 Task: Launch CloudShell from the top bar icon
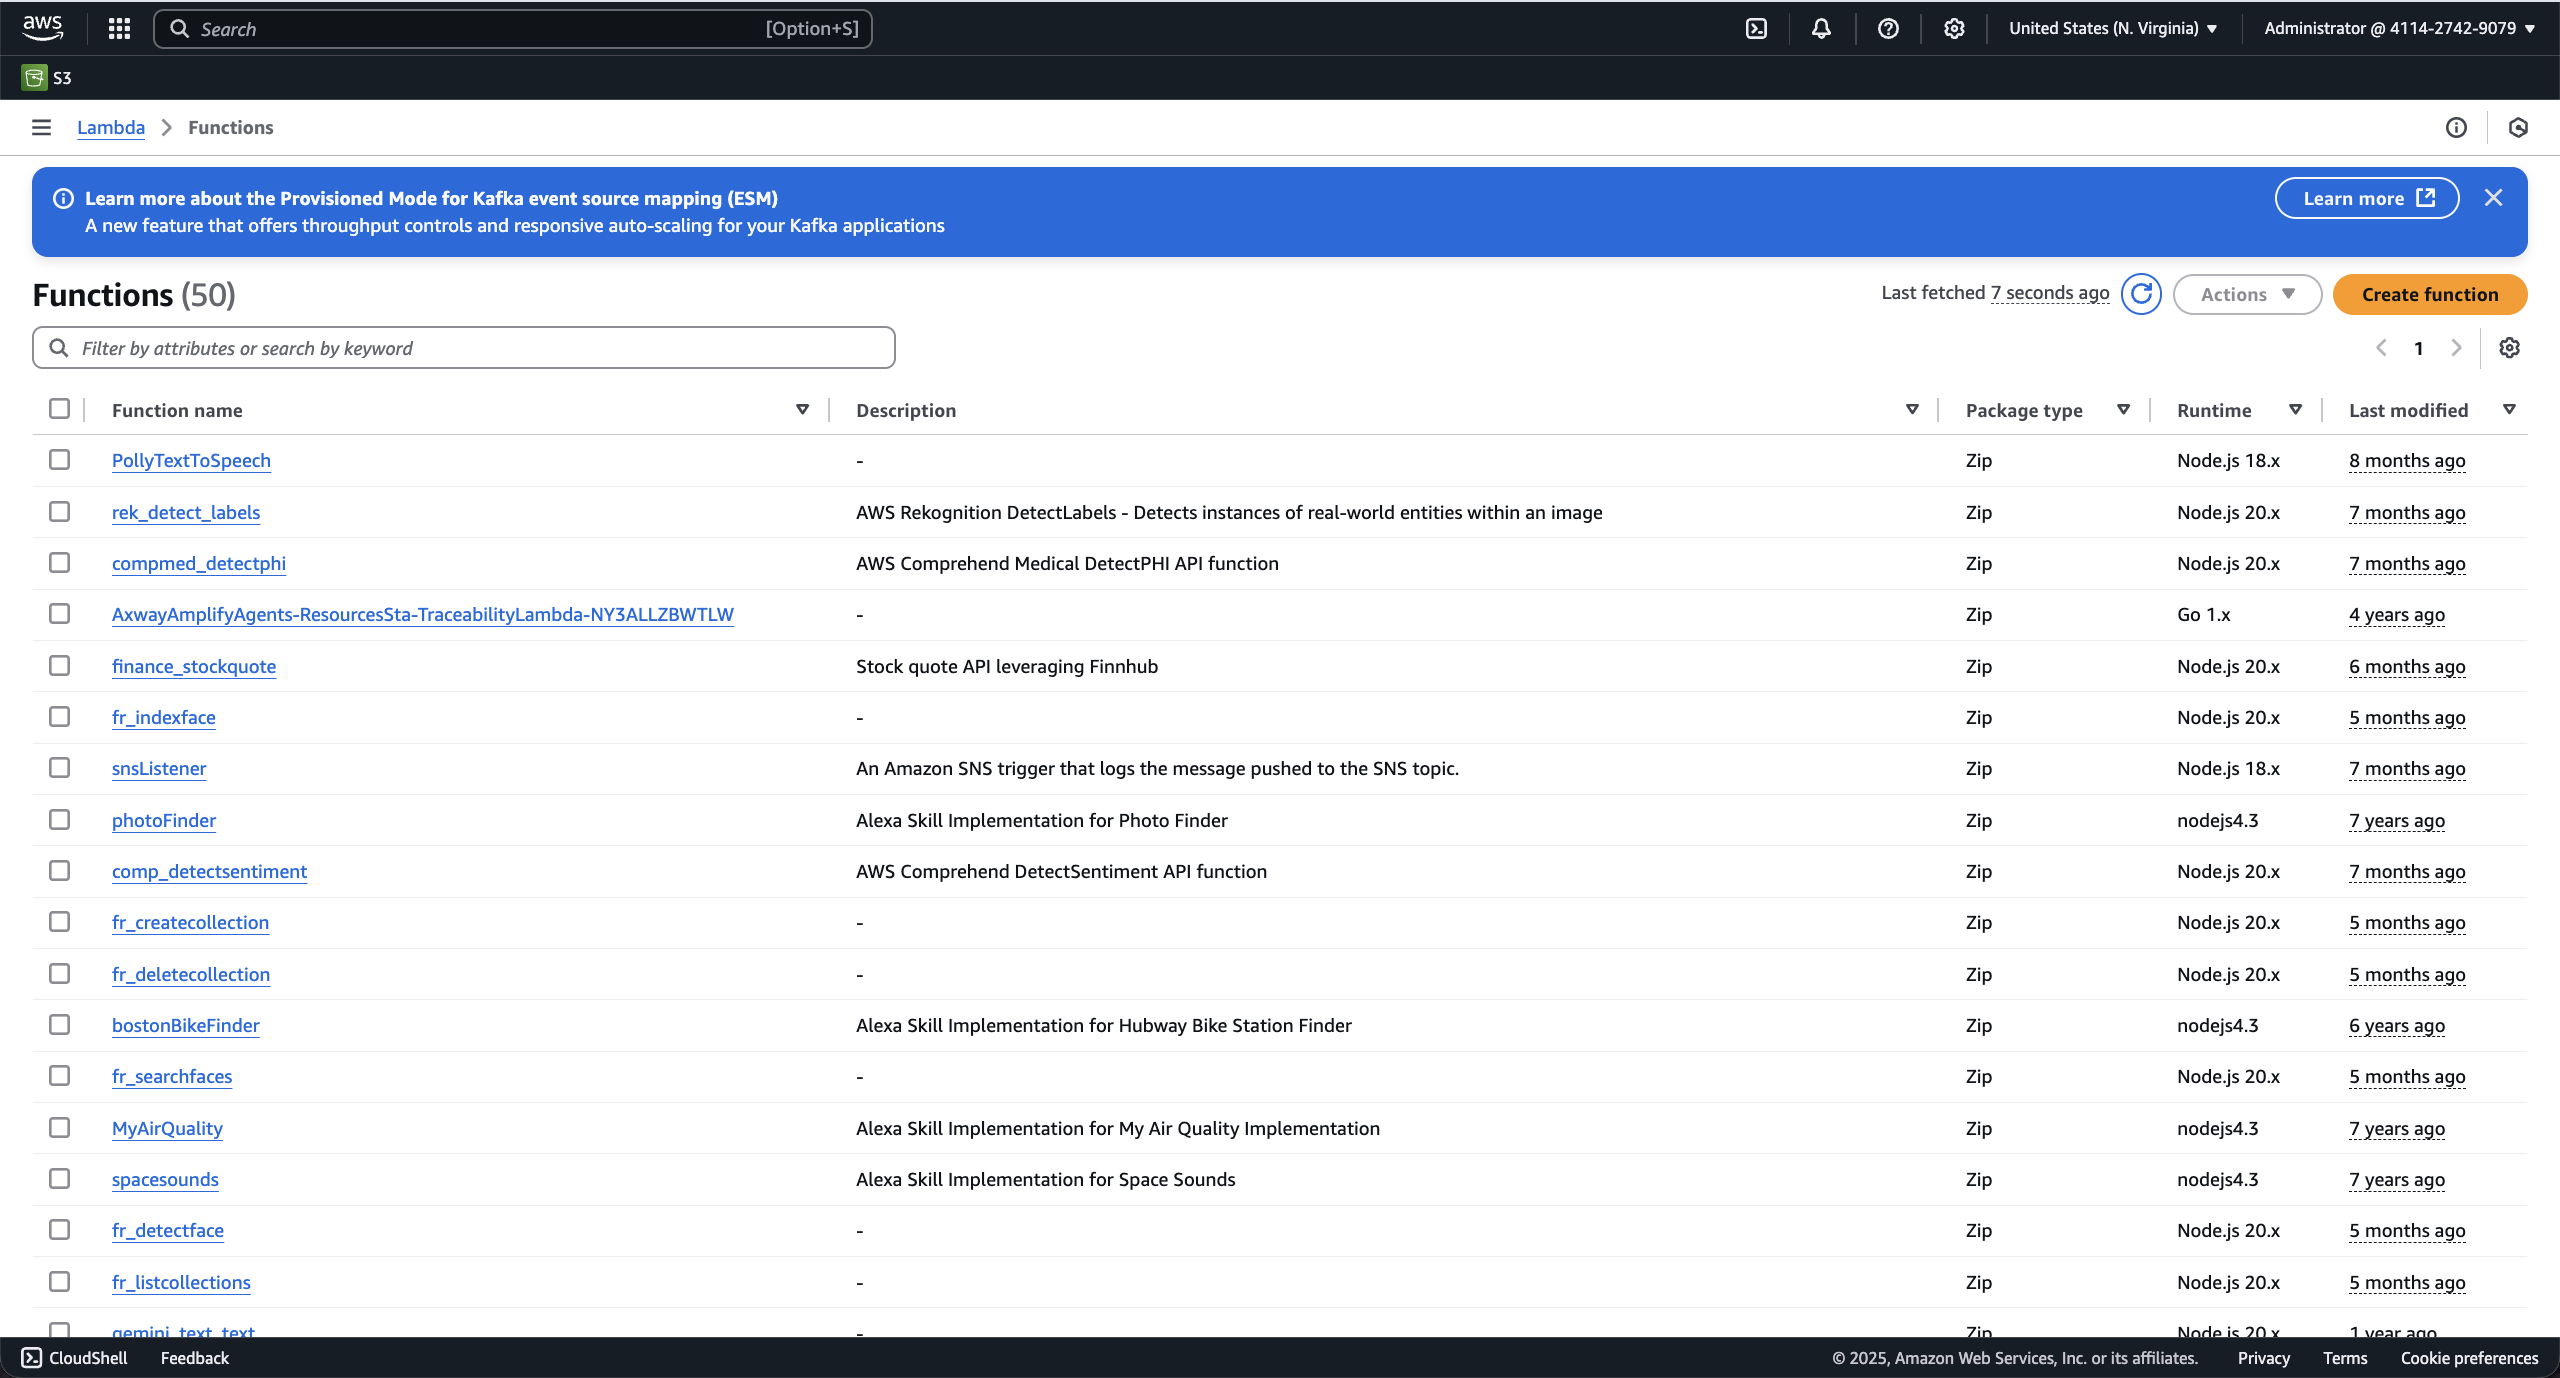pyautogui.click(x=1756, y=28)
